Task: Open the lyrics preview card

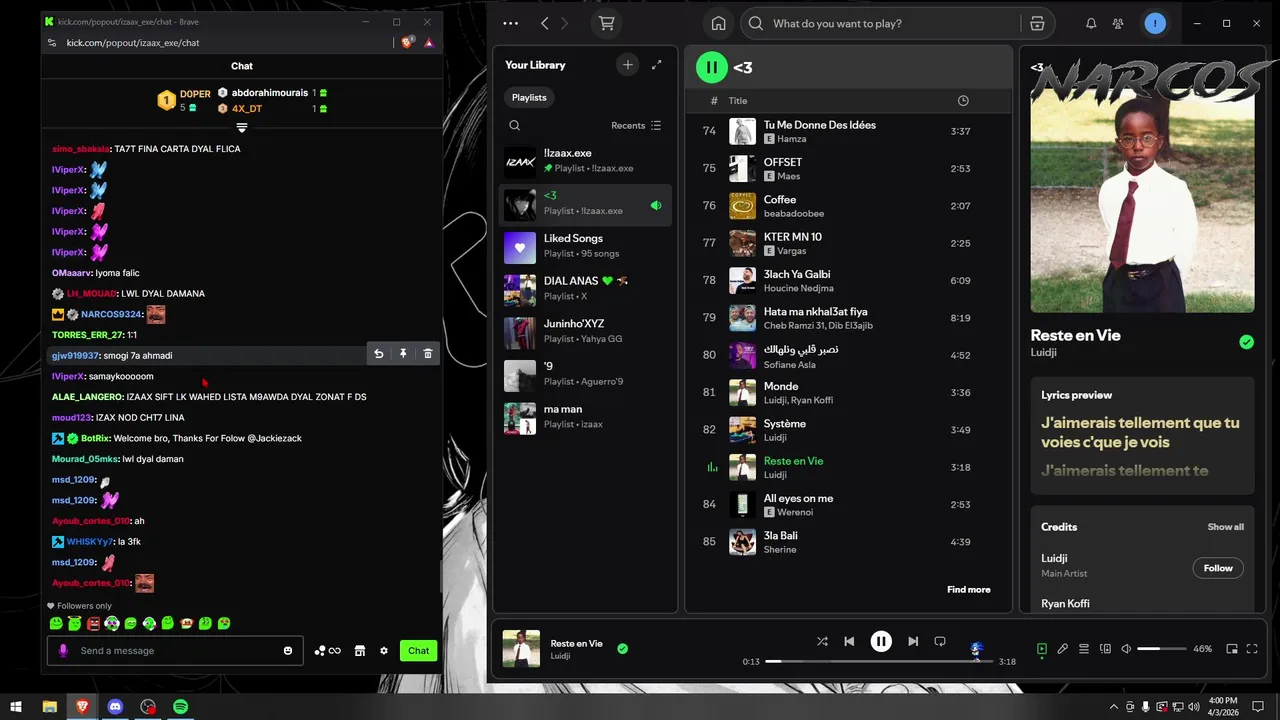Action: pyautogui.click(x=1142, y=435)
